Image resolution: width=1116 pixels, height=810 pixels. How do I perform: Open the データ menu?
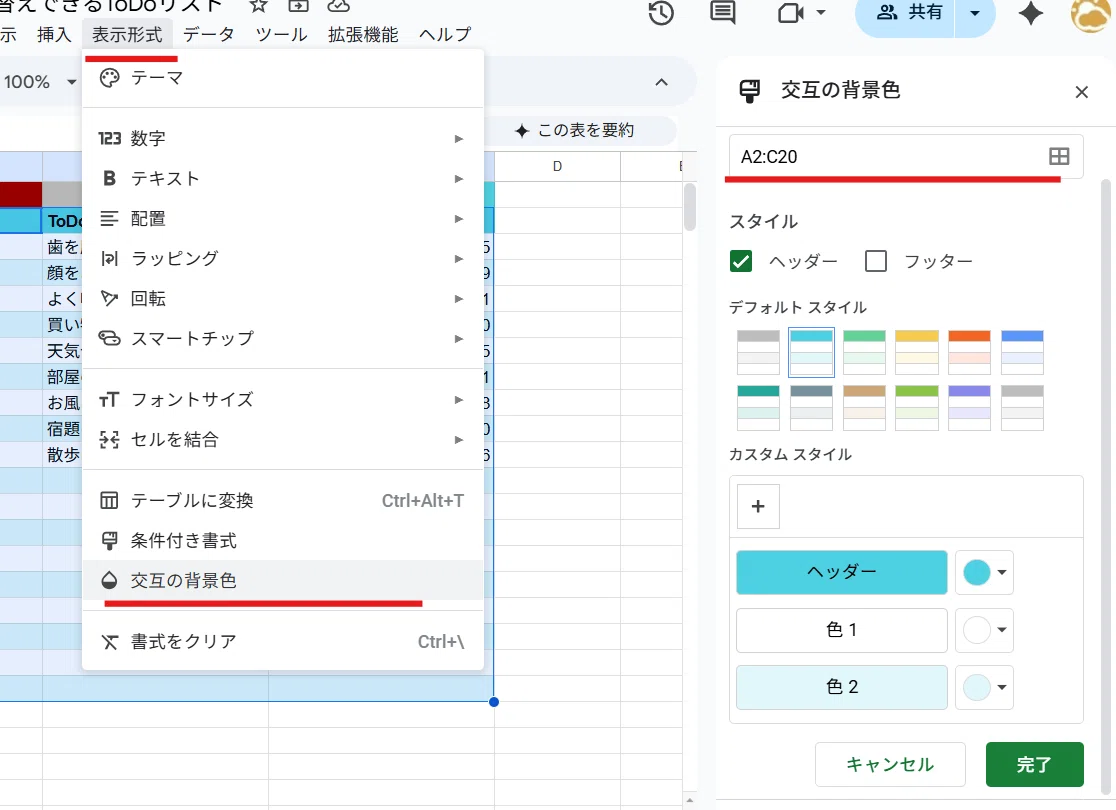click(x=209, y=34)
